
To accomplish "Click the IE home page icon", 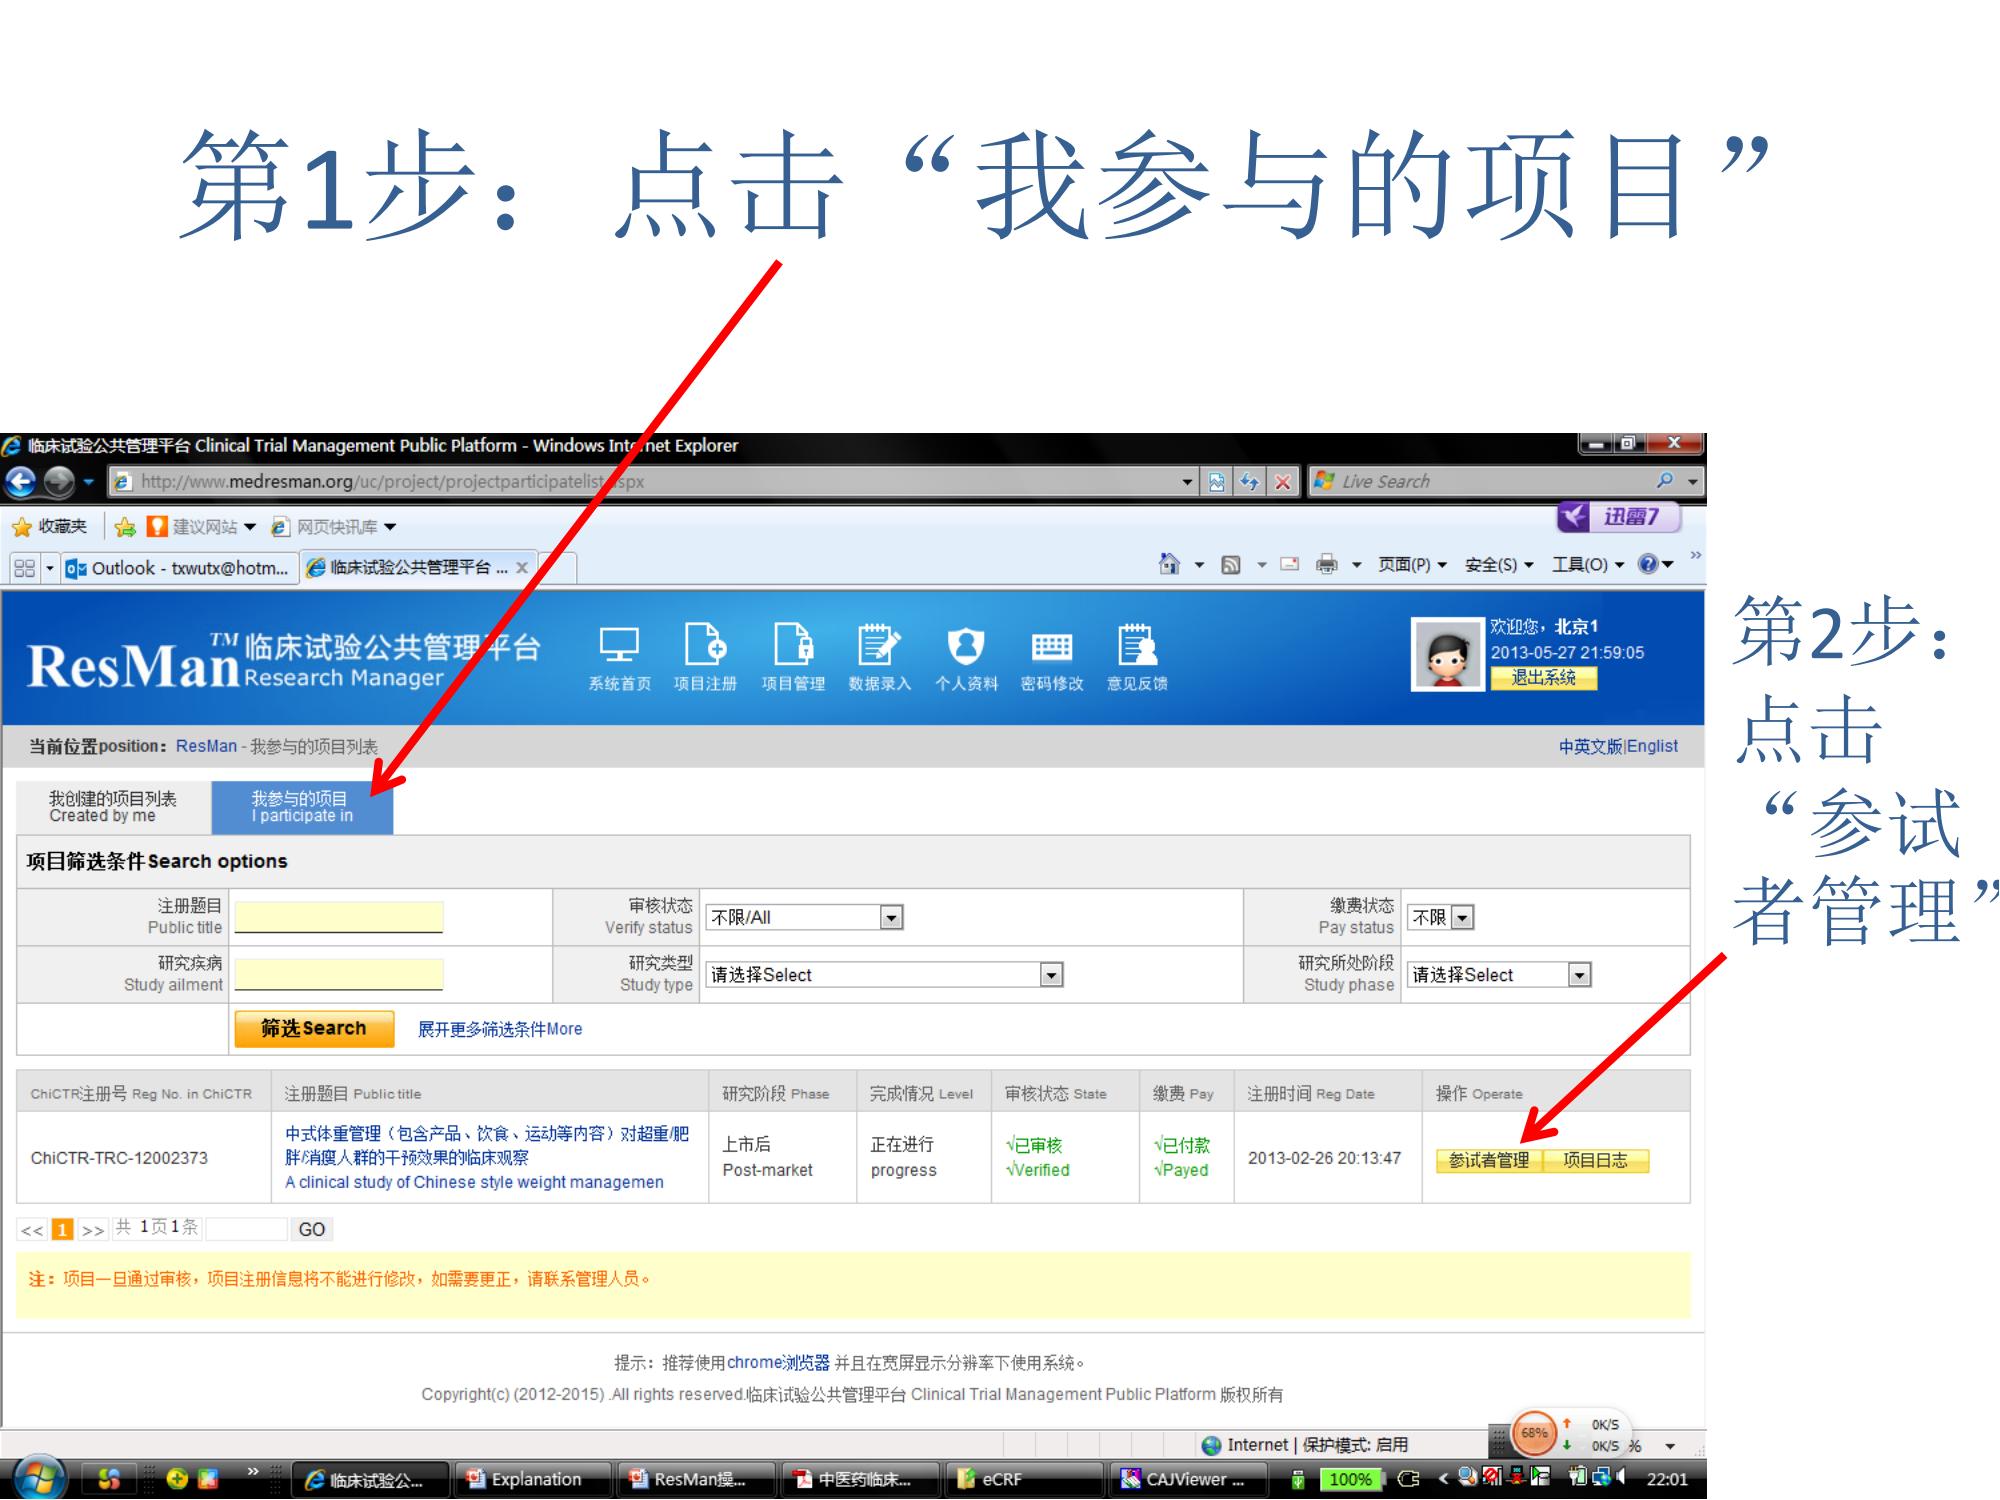I will (x=1169, y=564).
